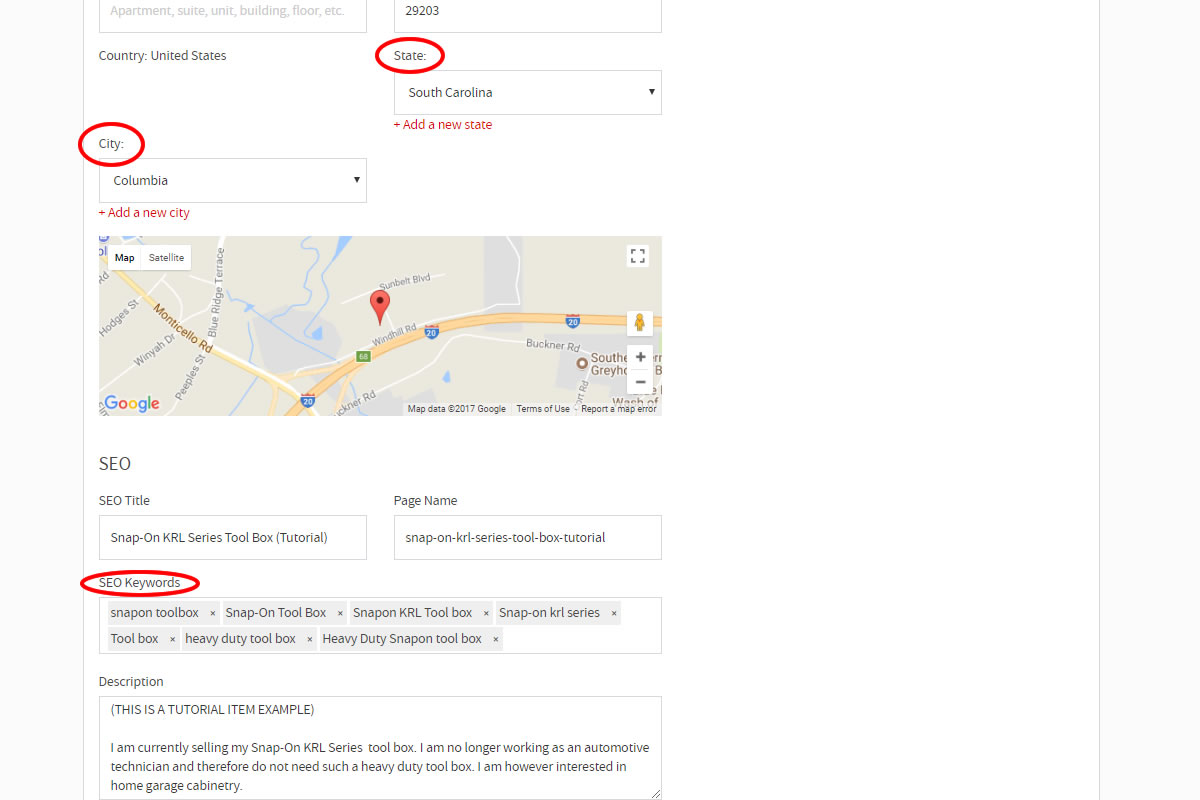1200x800 pixels.
Task: Click the 'SEO Title' field label
Action: tap(124, 501)
